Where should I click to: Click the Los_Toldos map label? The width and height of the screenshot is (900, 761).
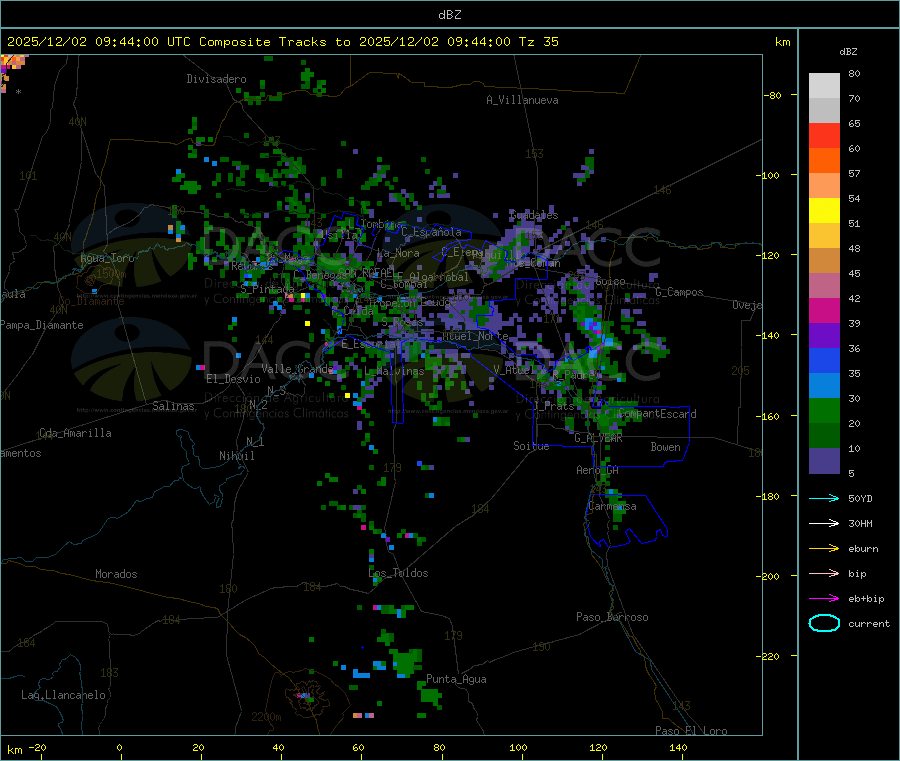point(398,573)
